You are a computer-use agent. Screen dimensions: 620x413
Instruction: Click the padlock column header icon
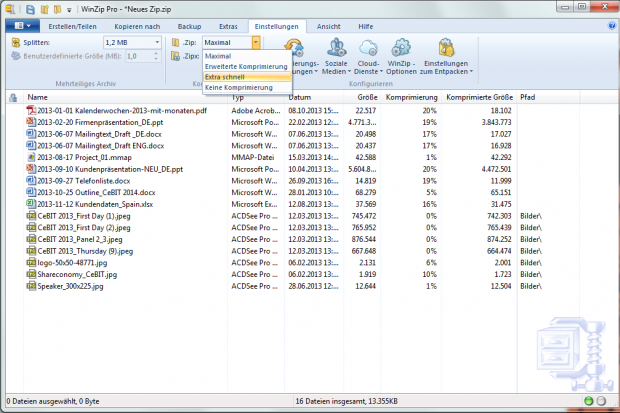(x=13, y=97)
